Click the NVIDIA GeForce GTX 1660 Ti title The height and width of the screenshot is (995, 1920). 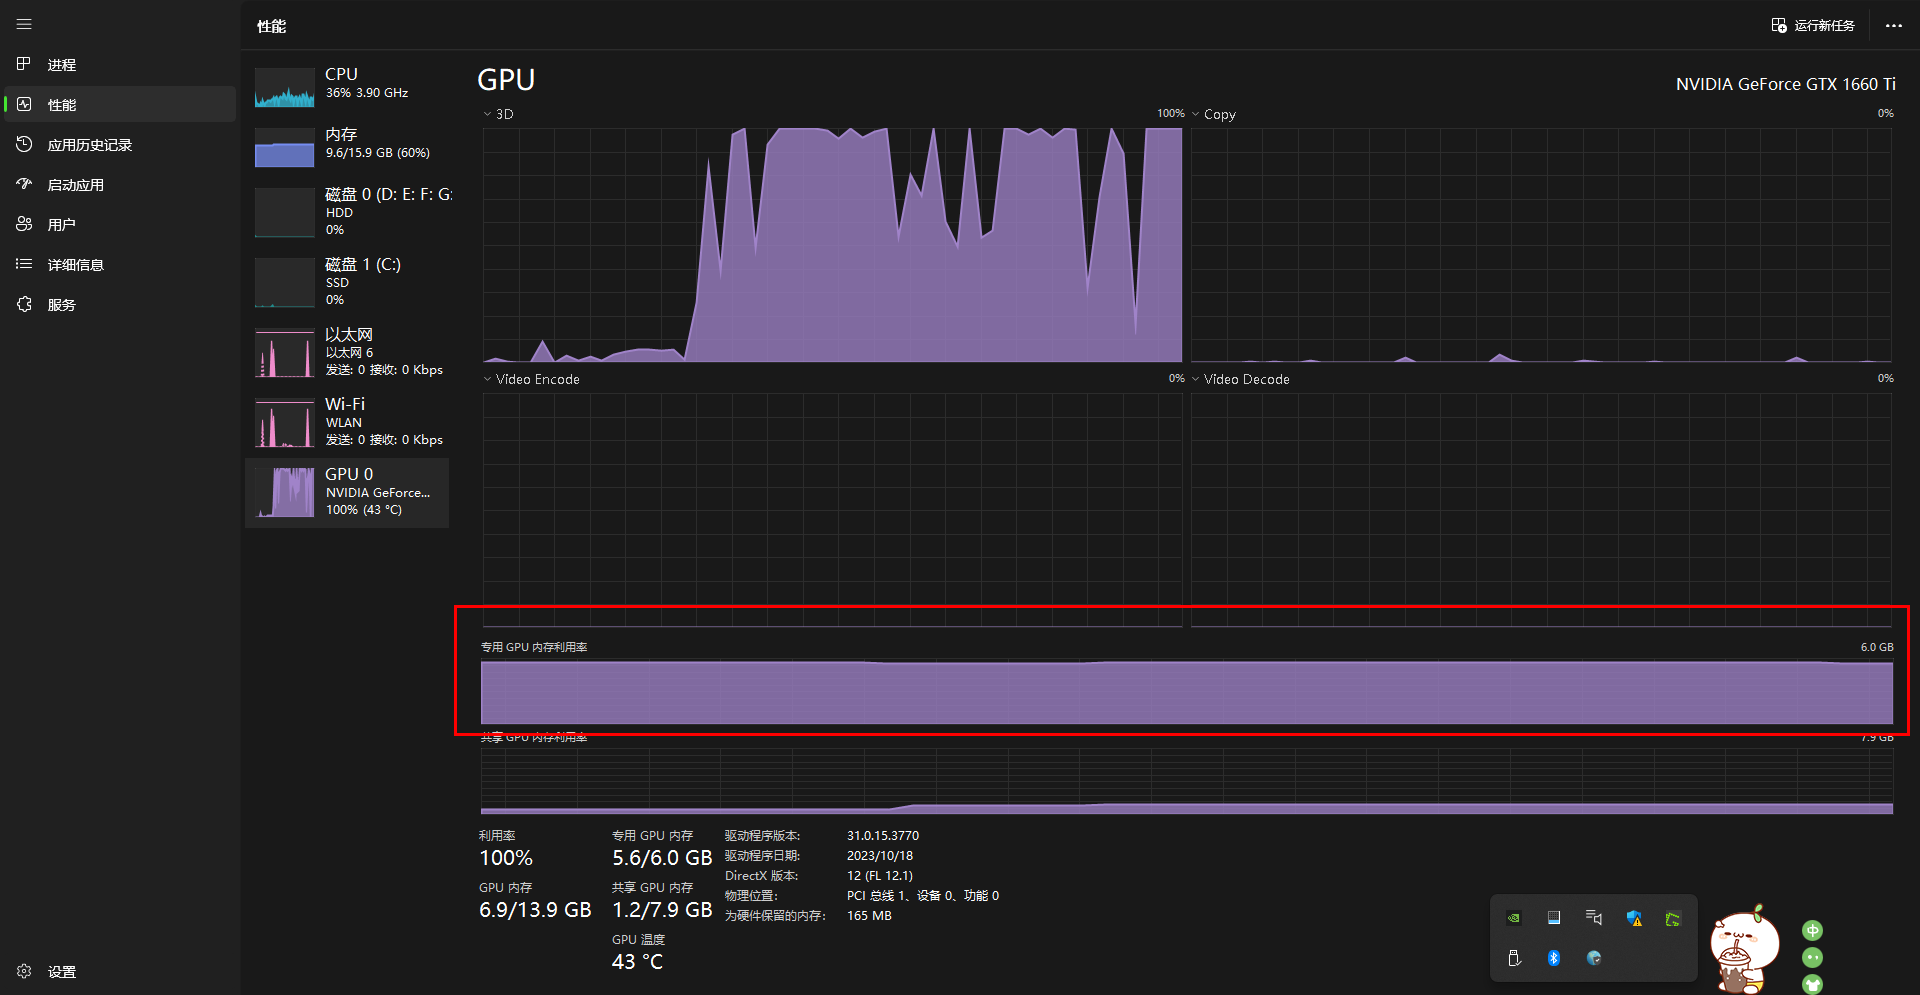pyautogui.click(x=1786, y=85)
